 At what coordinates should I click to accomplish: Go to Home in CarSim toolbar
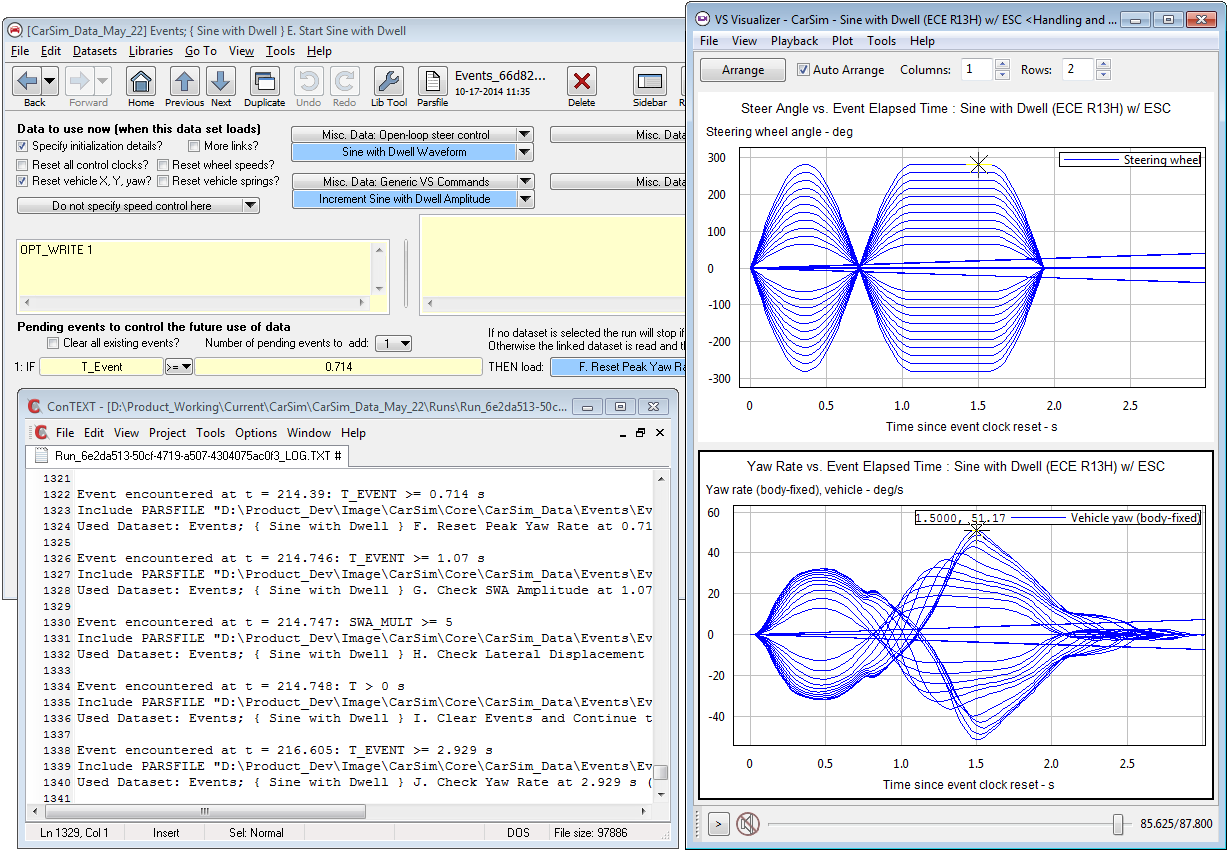[x=141, y=81]
